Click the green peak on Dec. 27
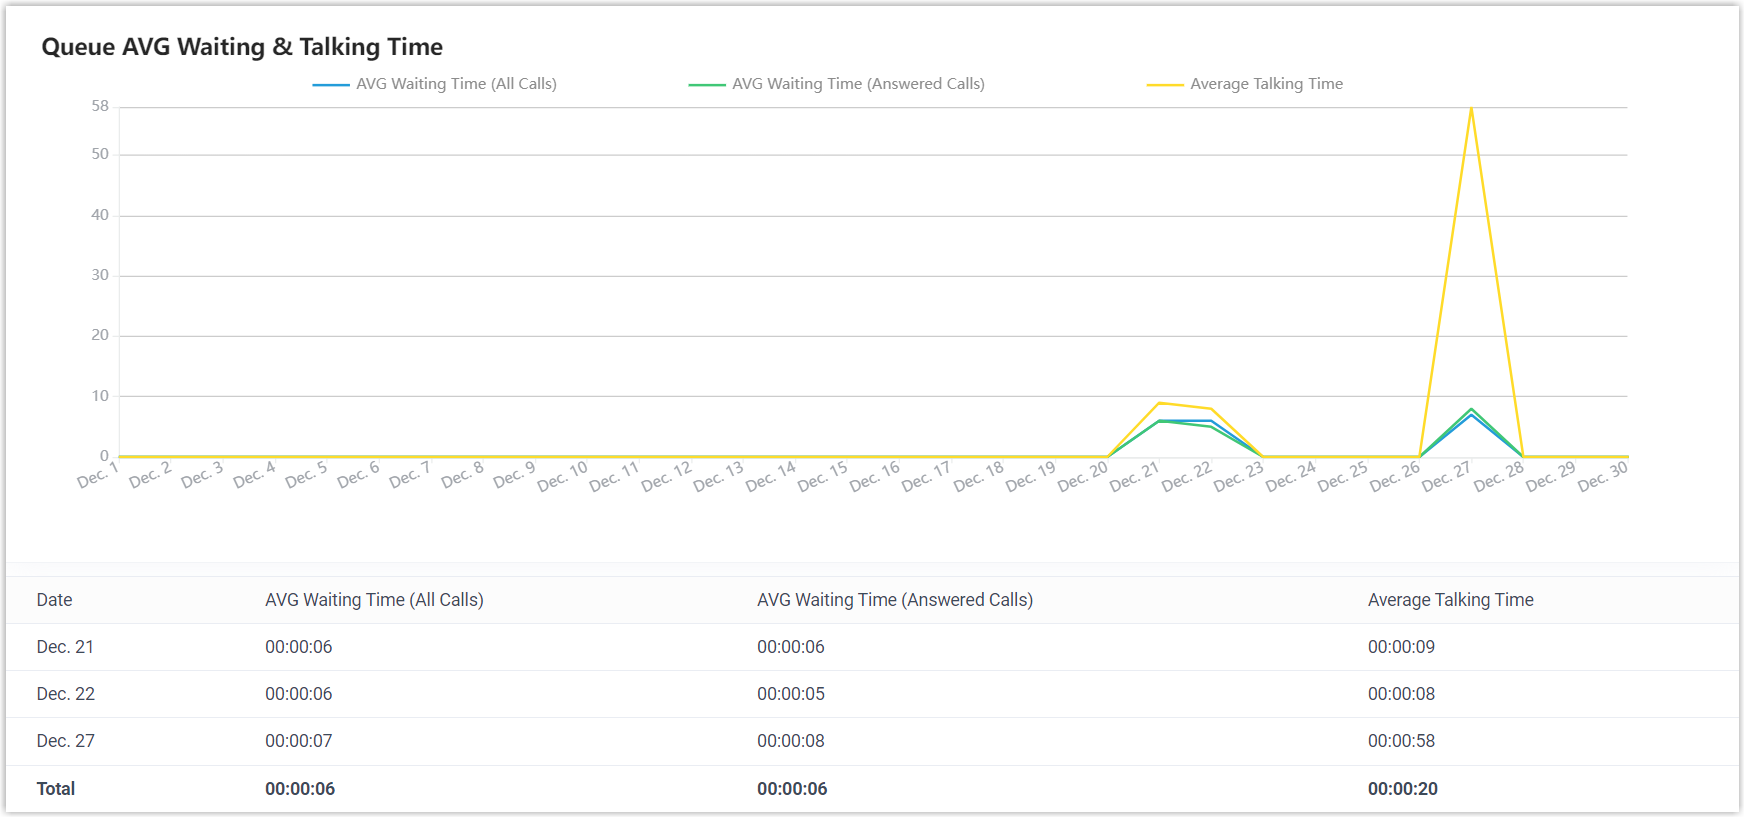1745x818 pixels. [x=1471, y=409]
